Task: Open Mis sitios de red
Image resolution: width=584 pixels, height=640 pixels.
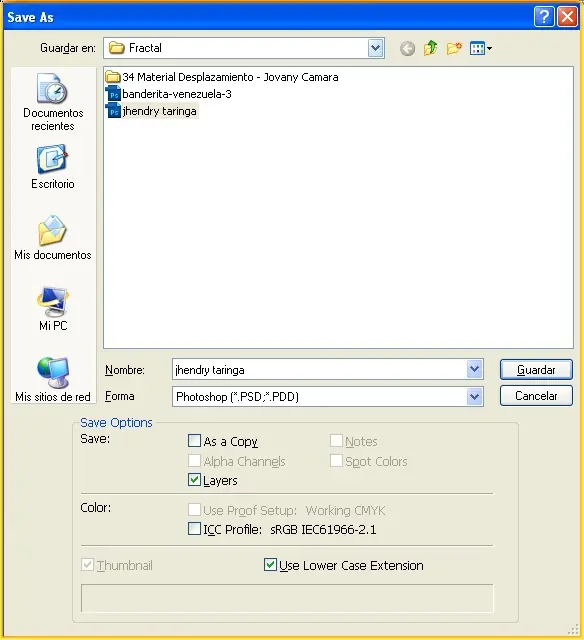Action: [x=53, y=380]
